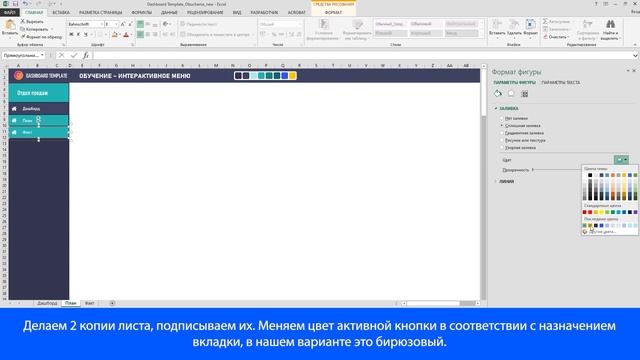Screen dimensions: 640x360
Task: Toggle Переносить текст wrap option
Action: pos(199,24)
